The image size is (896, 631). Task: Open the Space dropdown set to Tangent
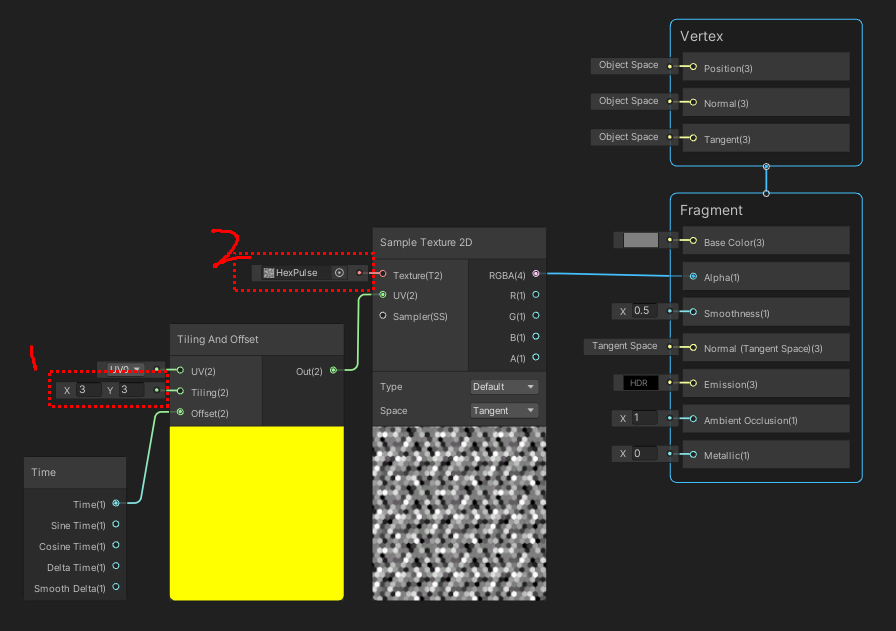coord(504,410)
